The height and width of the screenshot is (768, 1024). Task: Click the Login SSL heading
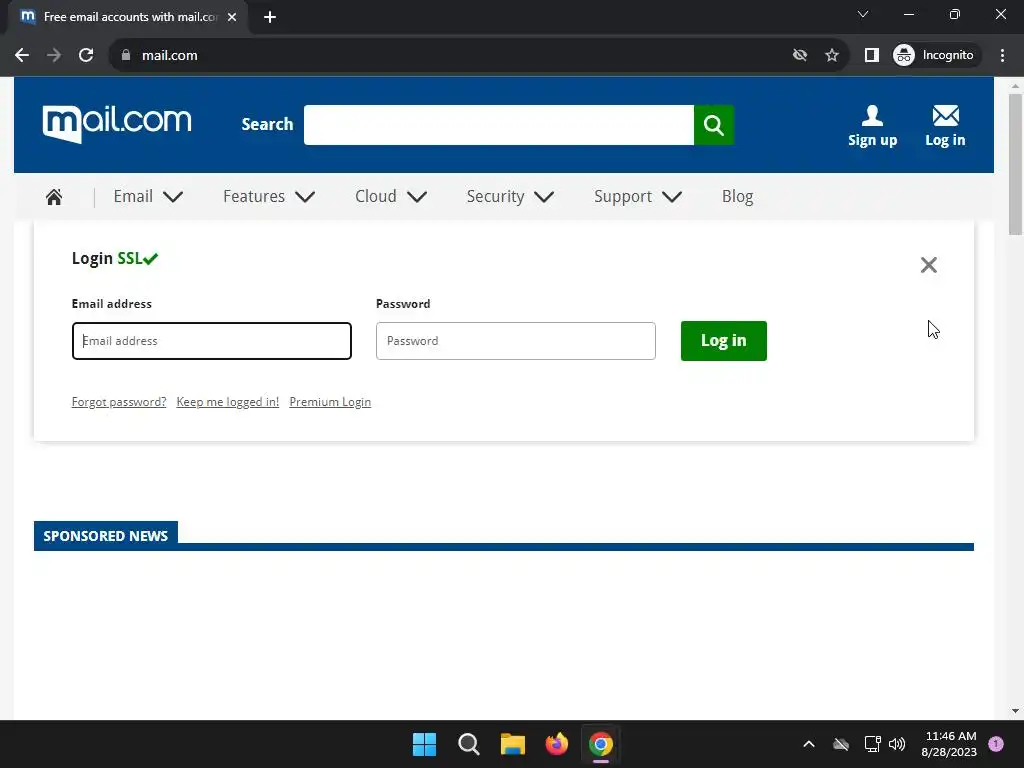(x=115, y=258)
